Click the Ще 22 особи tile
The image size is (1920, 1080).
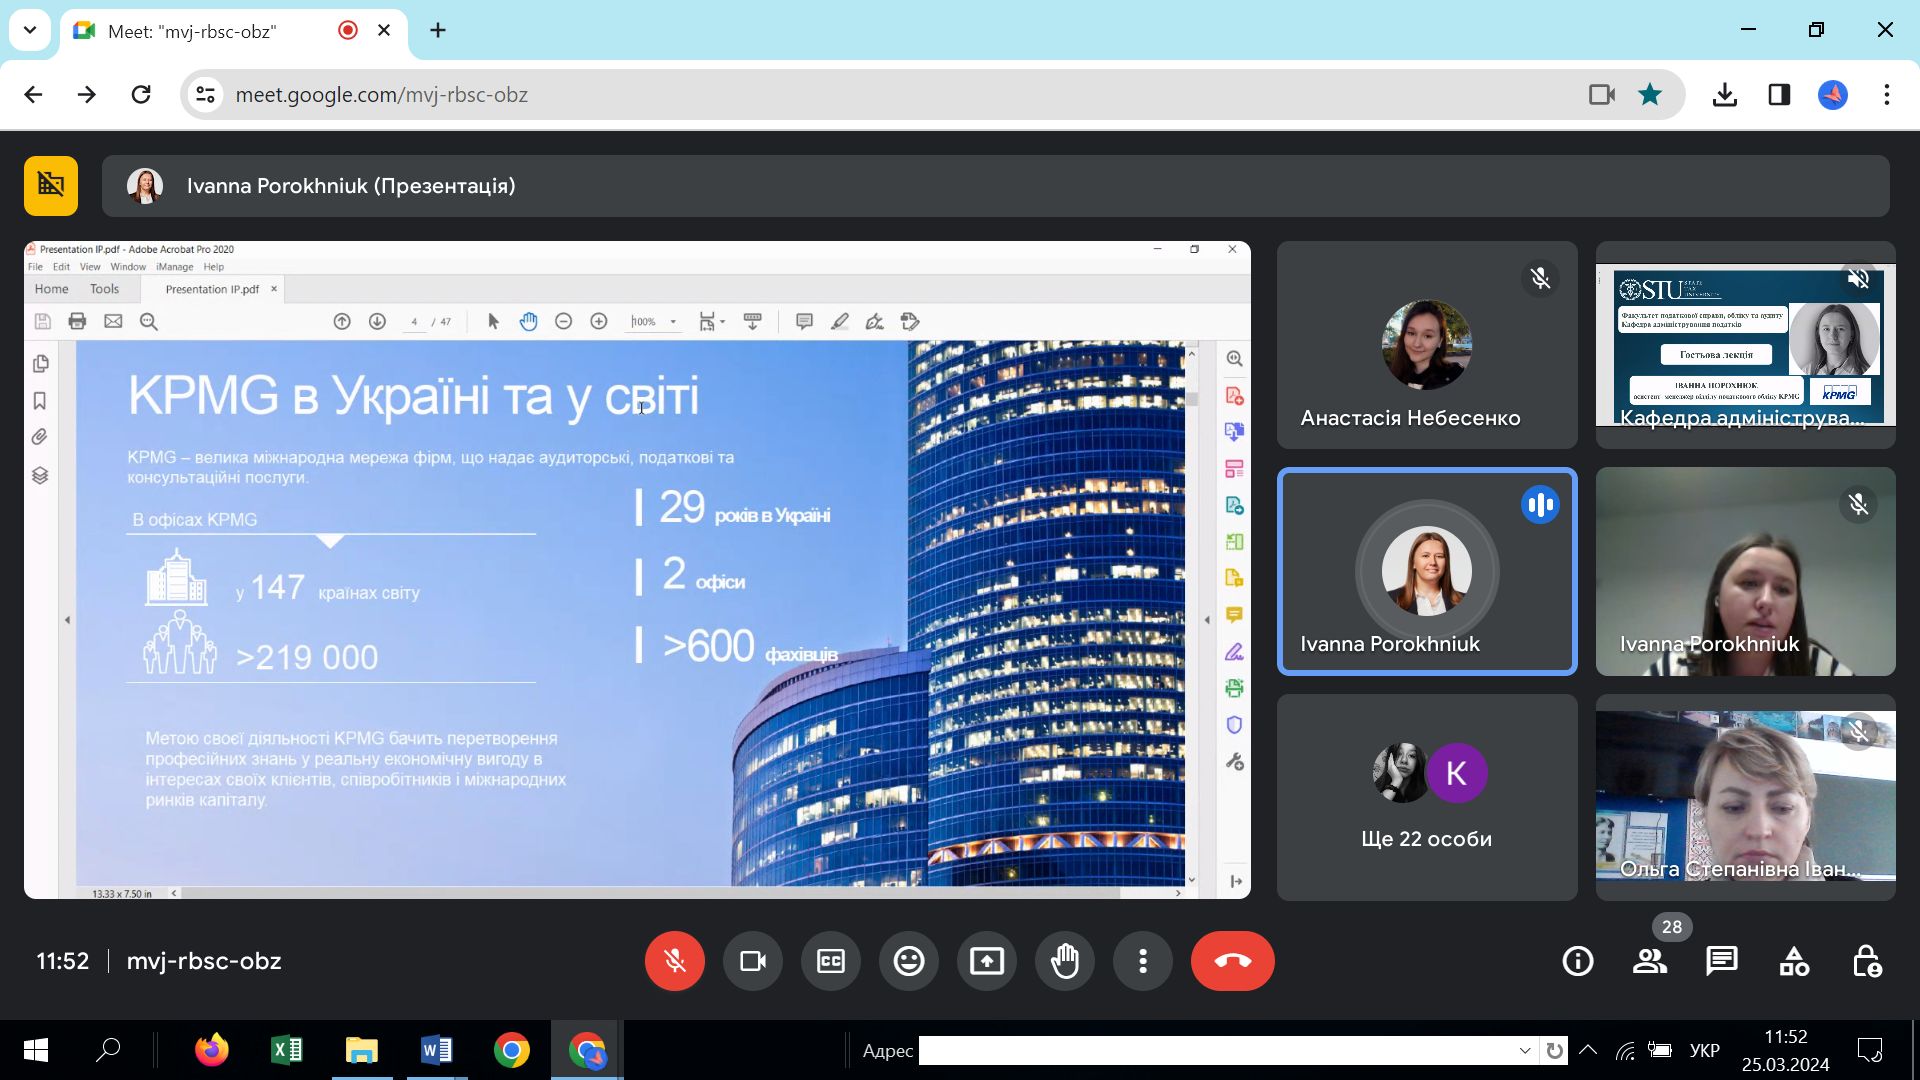pyautogui.click(x=1427, y=797)
